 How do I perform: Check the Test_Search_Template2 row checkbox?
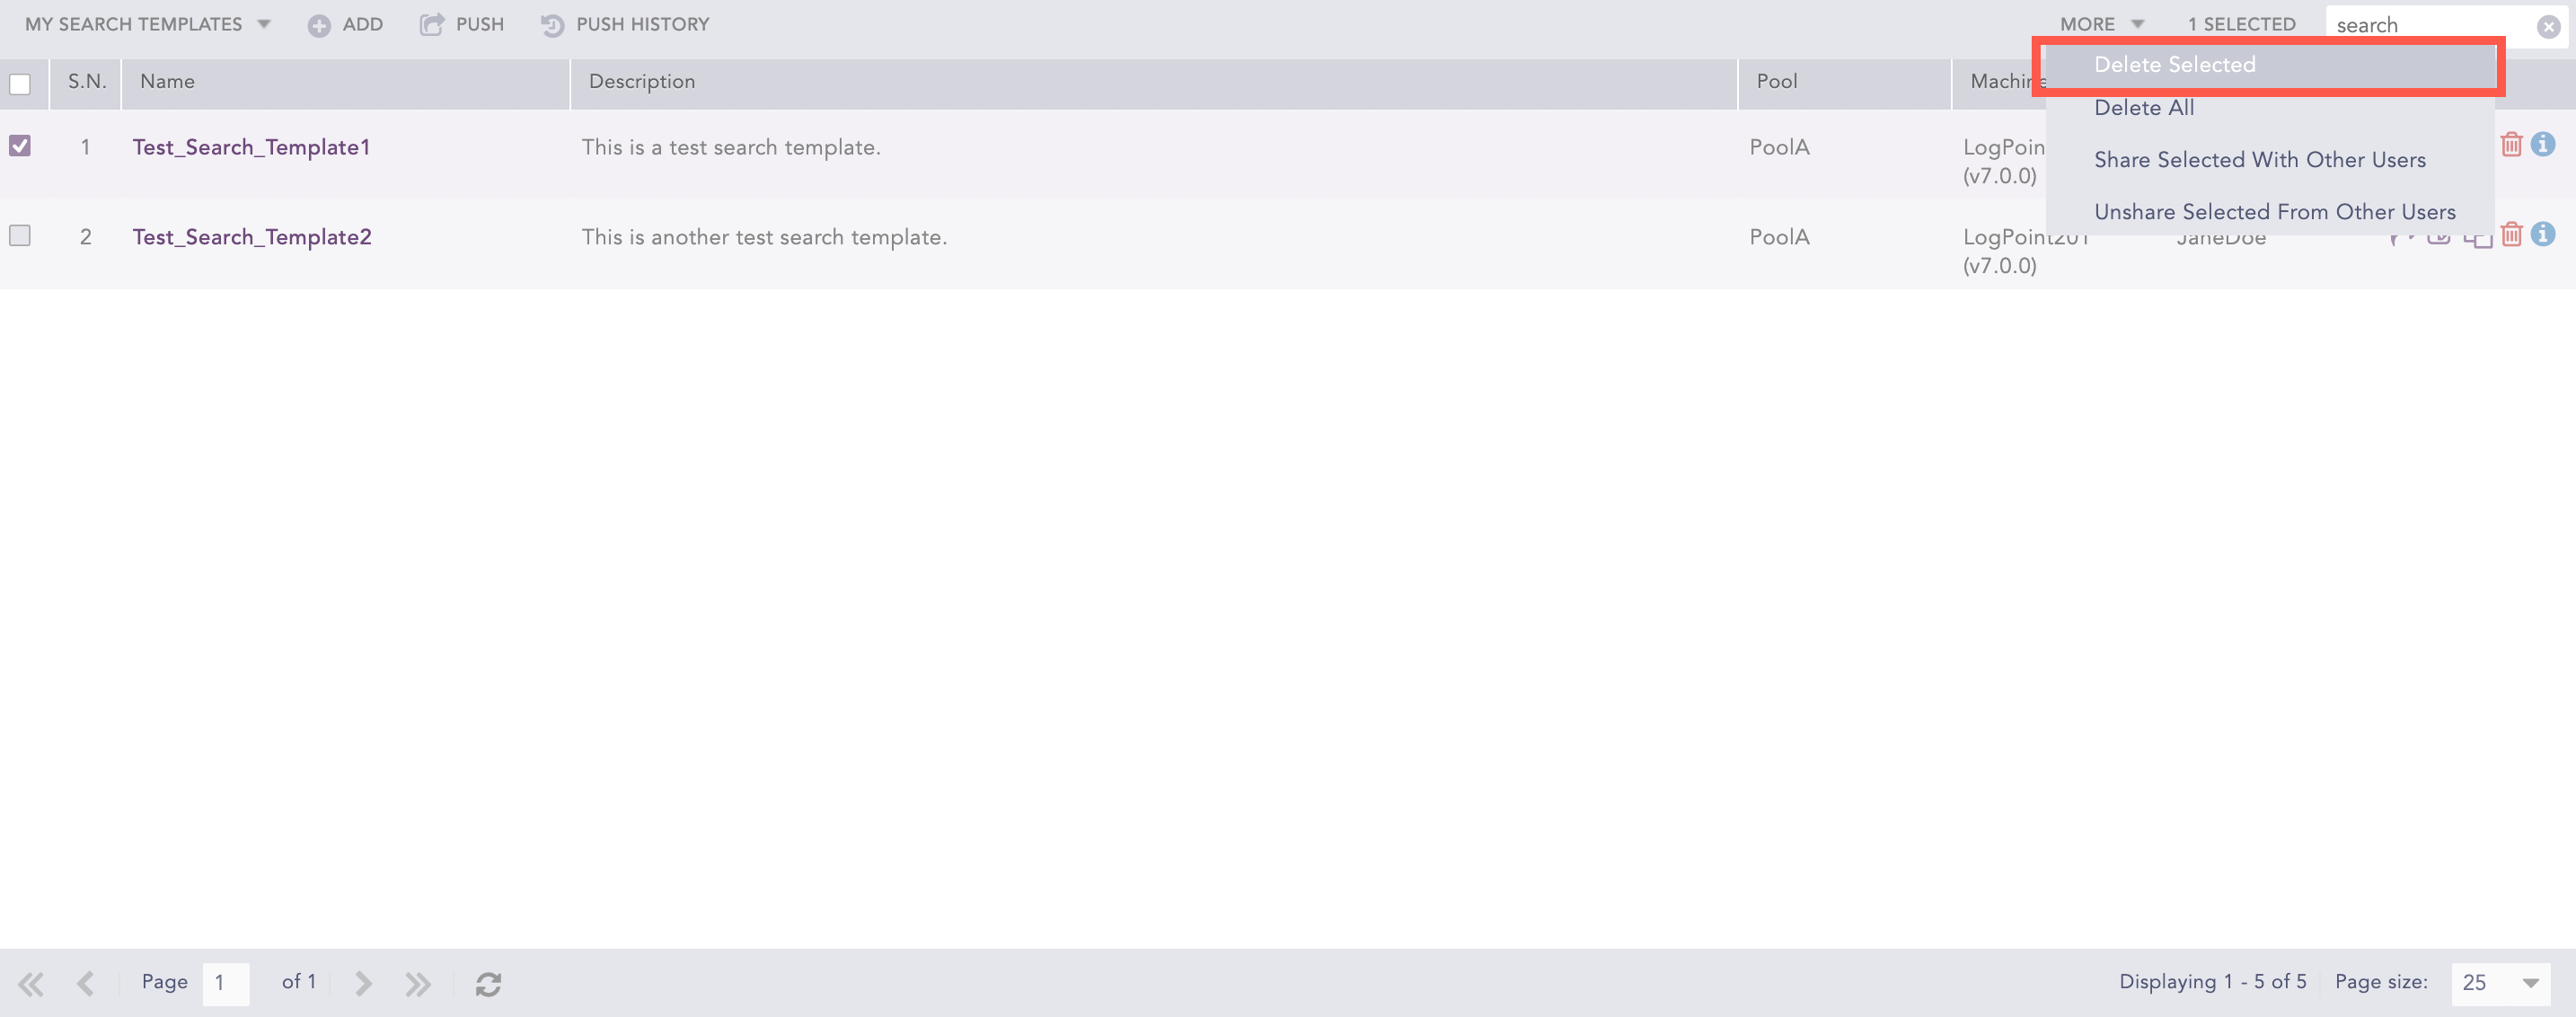click(20, 236)
